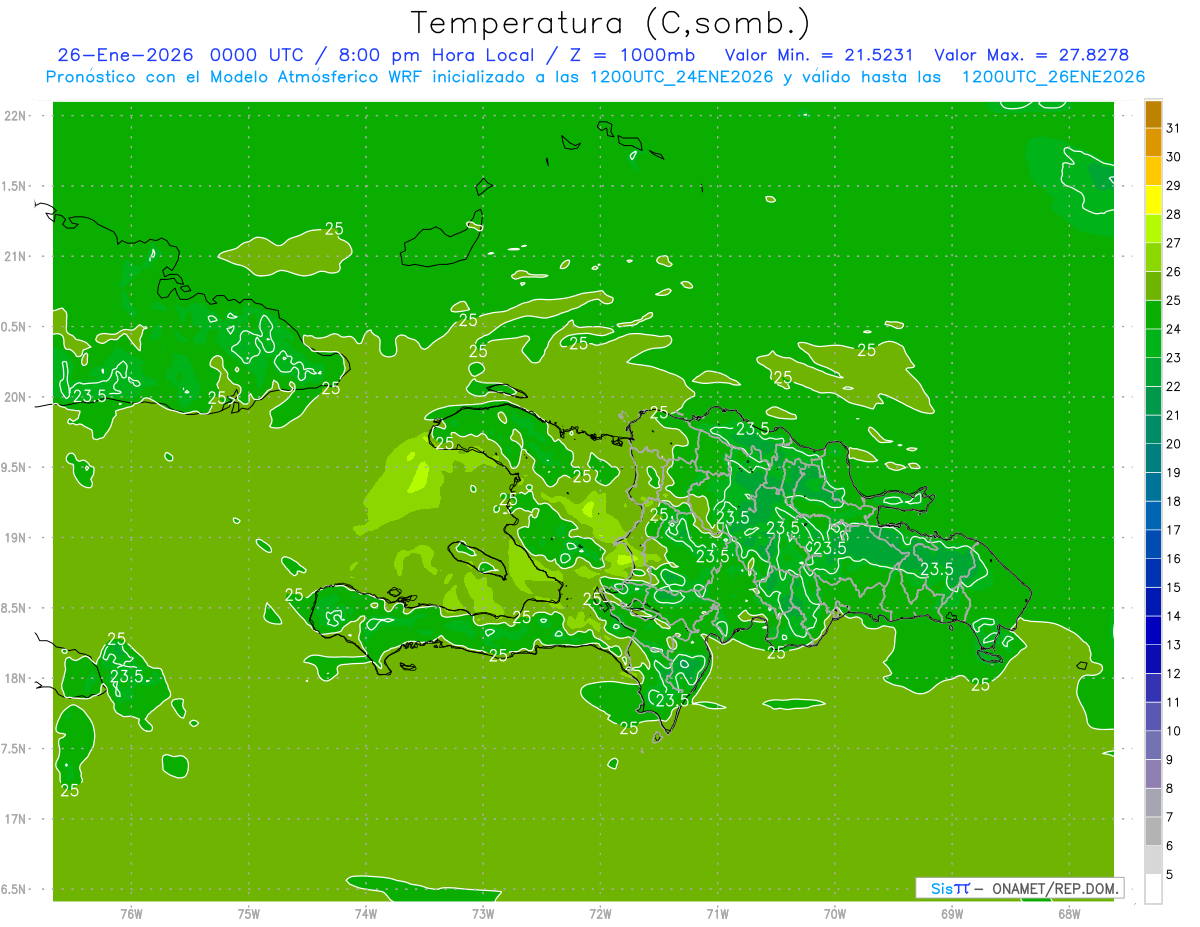
Task: Click the green legend swatch between 24 and 25
Action: pyautogui.click(x=1153, y=315)
